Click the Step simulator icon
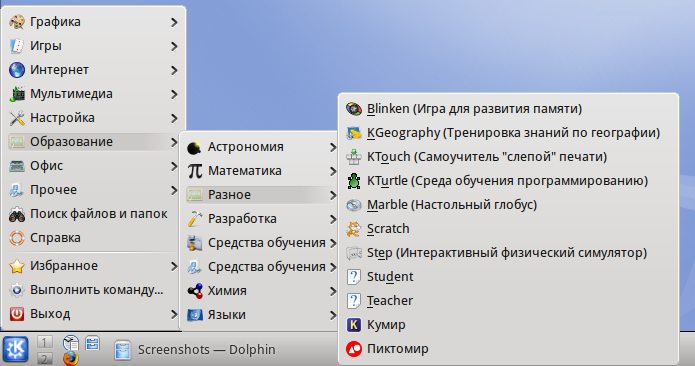The image size is (695, 366). tap(354, 253)
